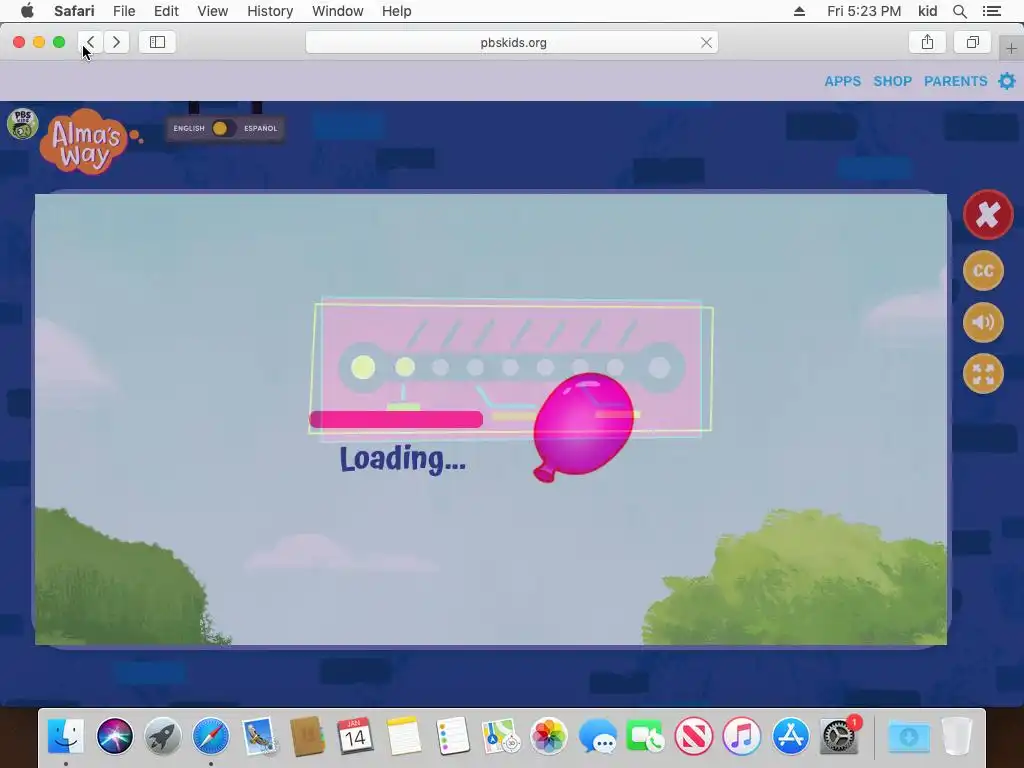Open the Safari menu
Image resolution: width=1024 pixels, height=768 pixels.
(74, 11)
